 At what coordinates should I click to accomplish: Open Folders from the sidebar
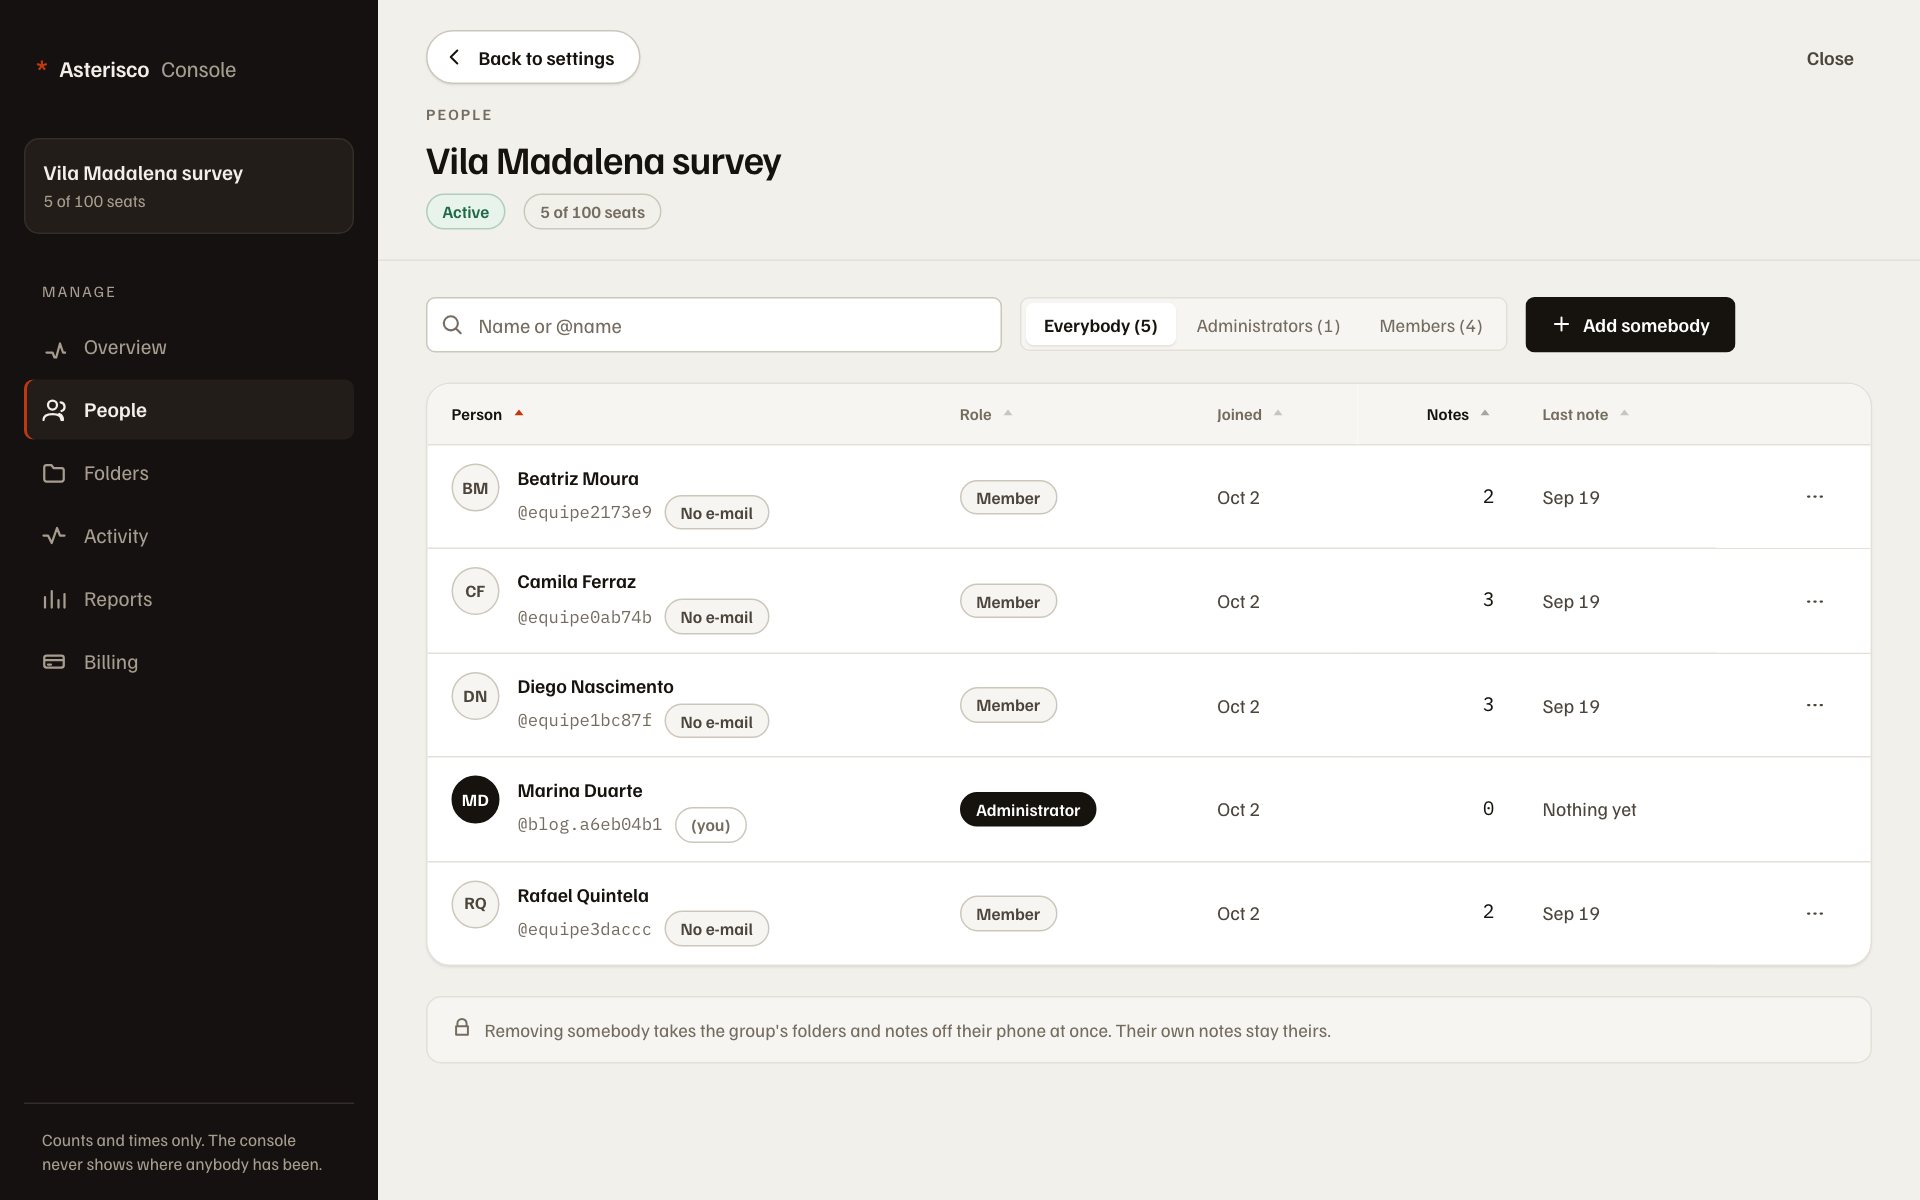coord(189,473)
